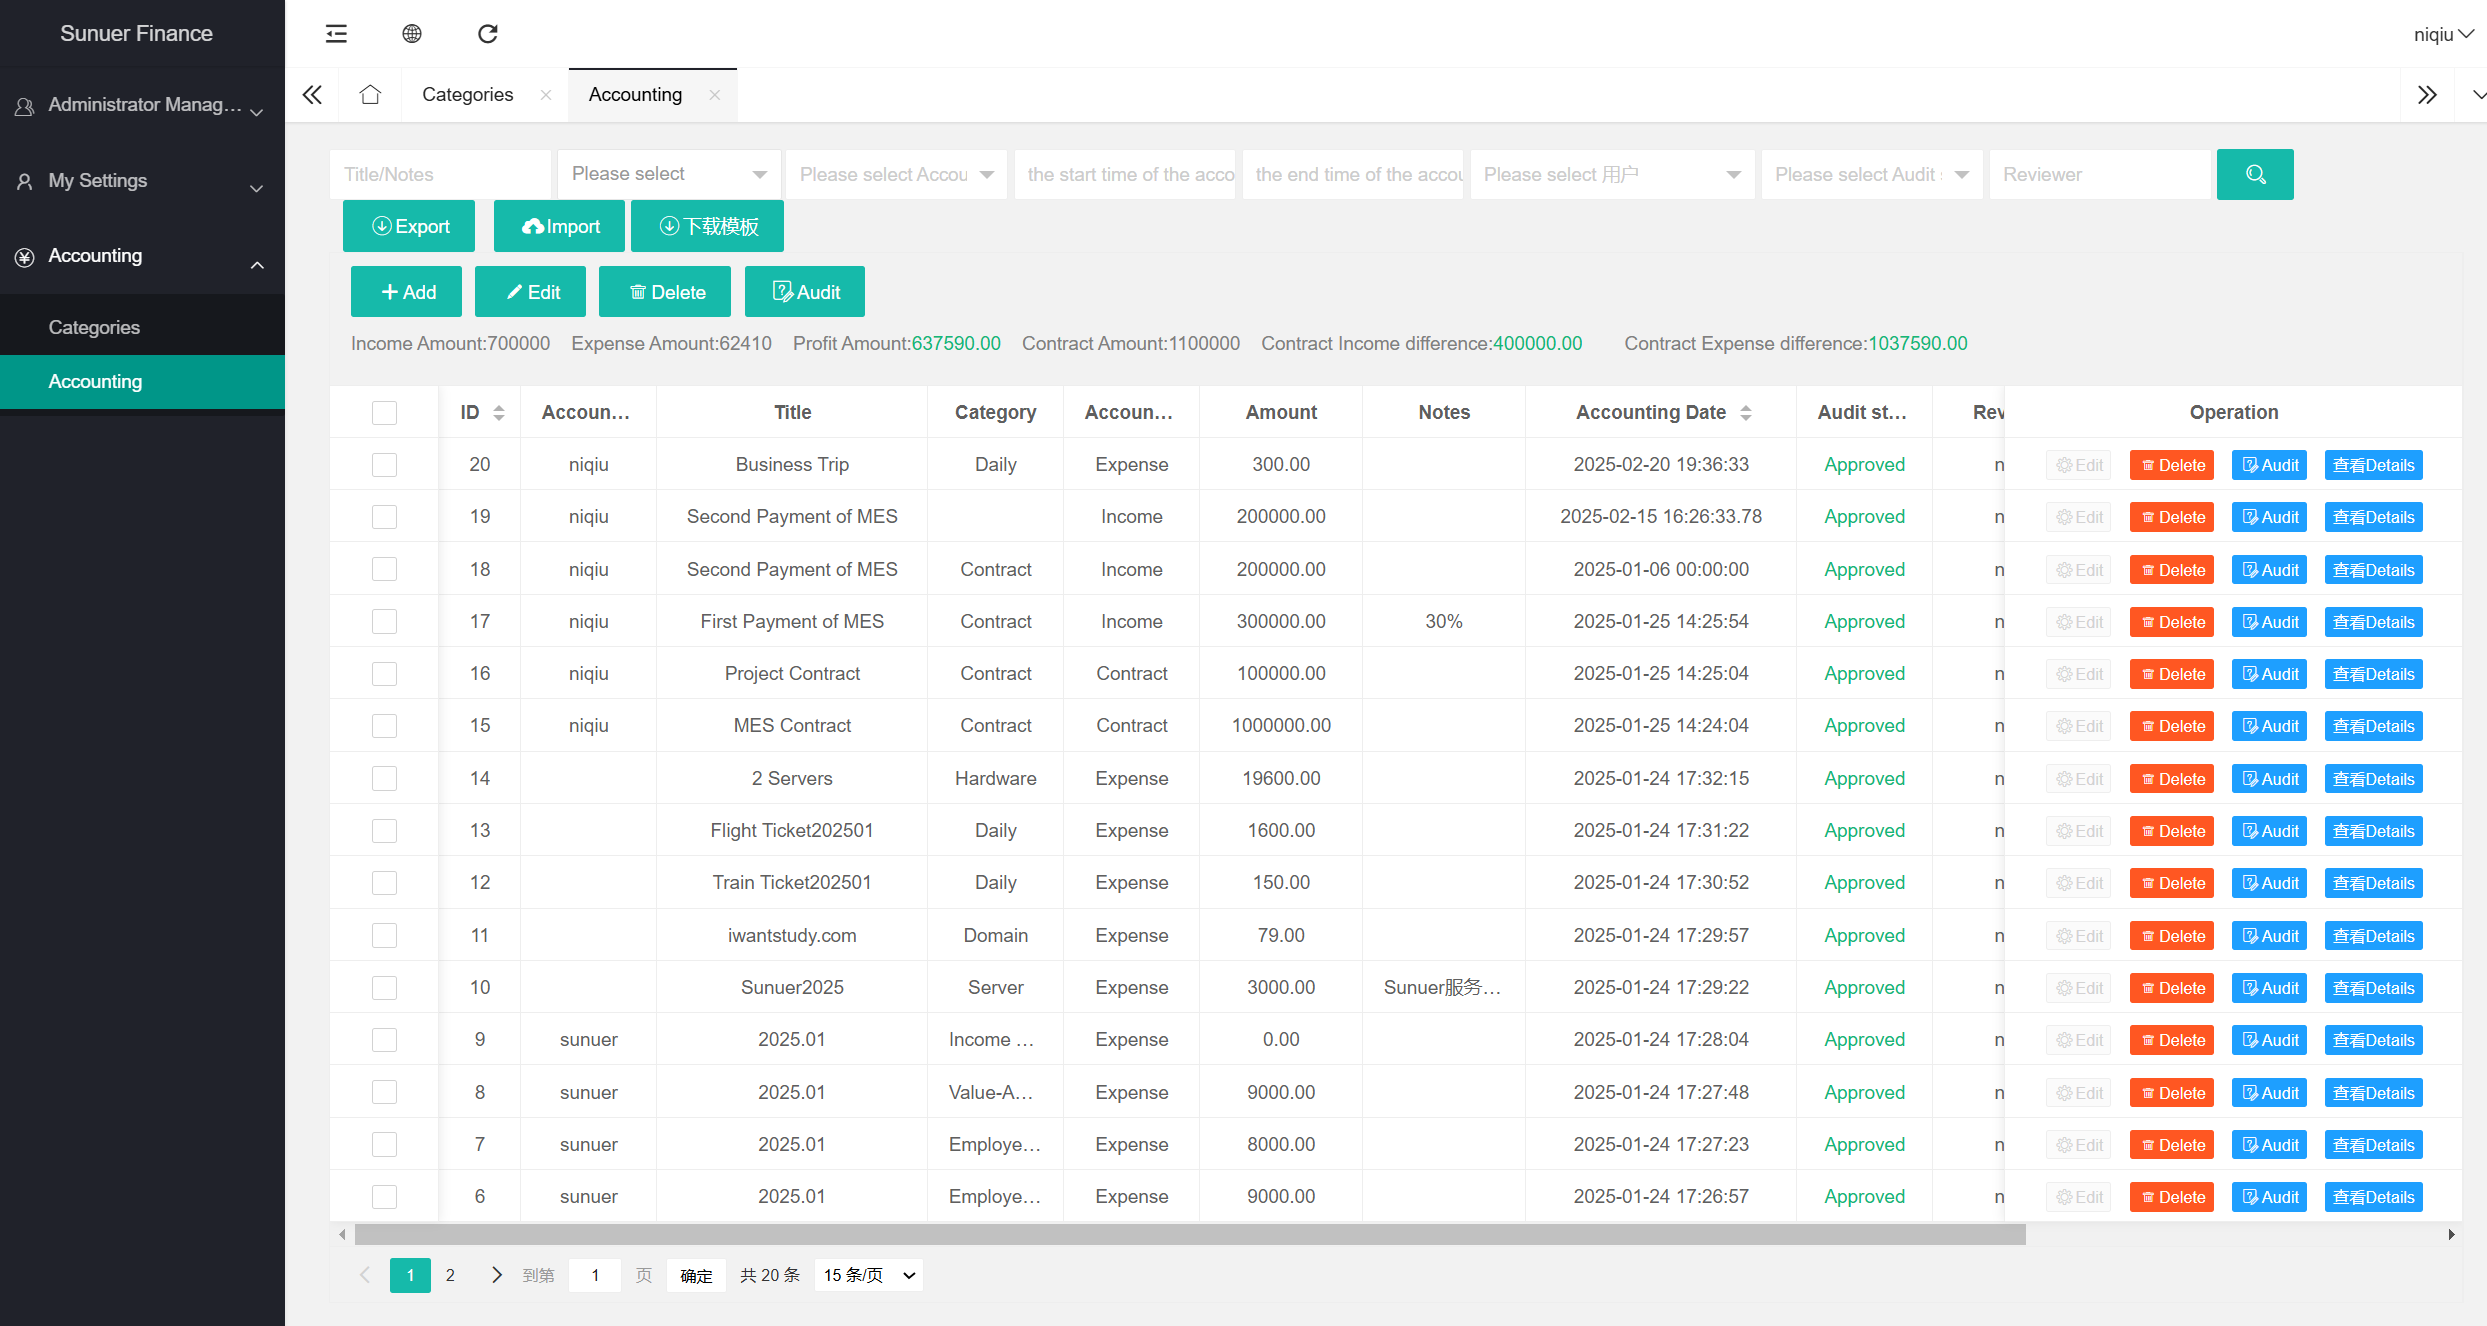Sort the table by ID column
The height and width of the screenshot is (1326, 2487).
(x=499, y=413)
